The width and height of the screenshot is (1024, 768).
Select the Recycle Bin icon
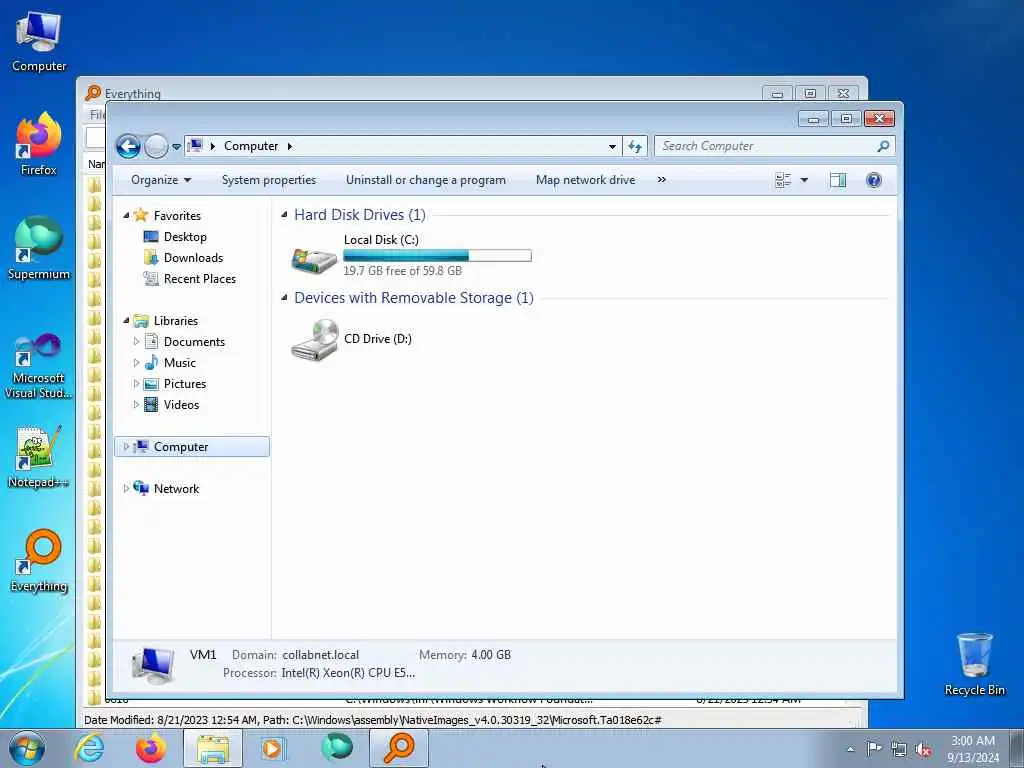tap(974, 665)
